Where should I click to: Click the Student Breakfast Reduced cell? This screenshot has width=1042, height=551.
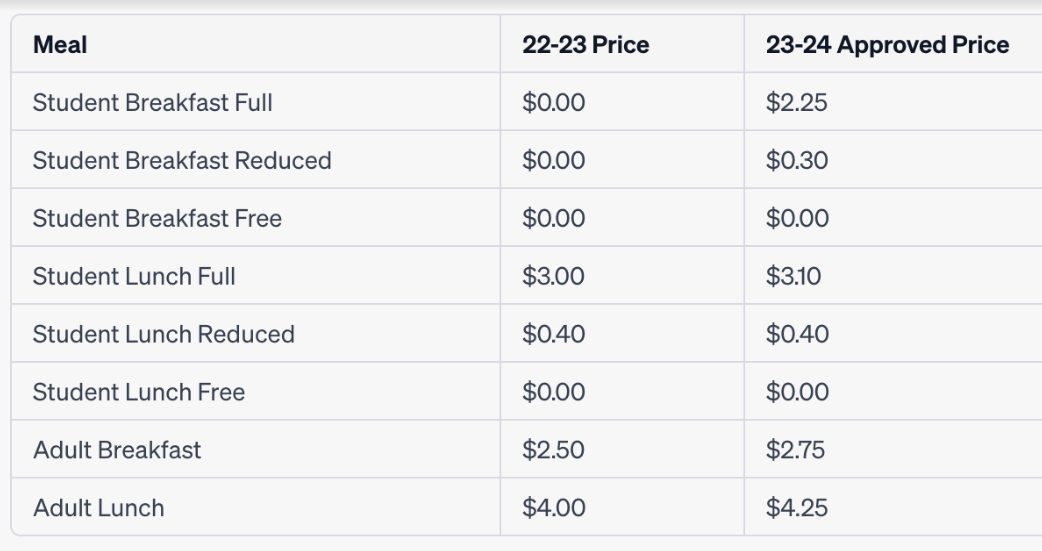tap(181, 160)
